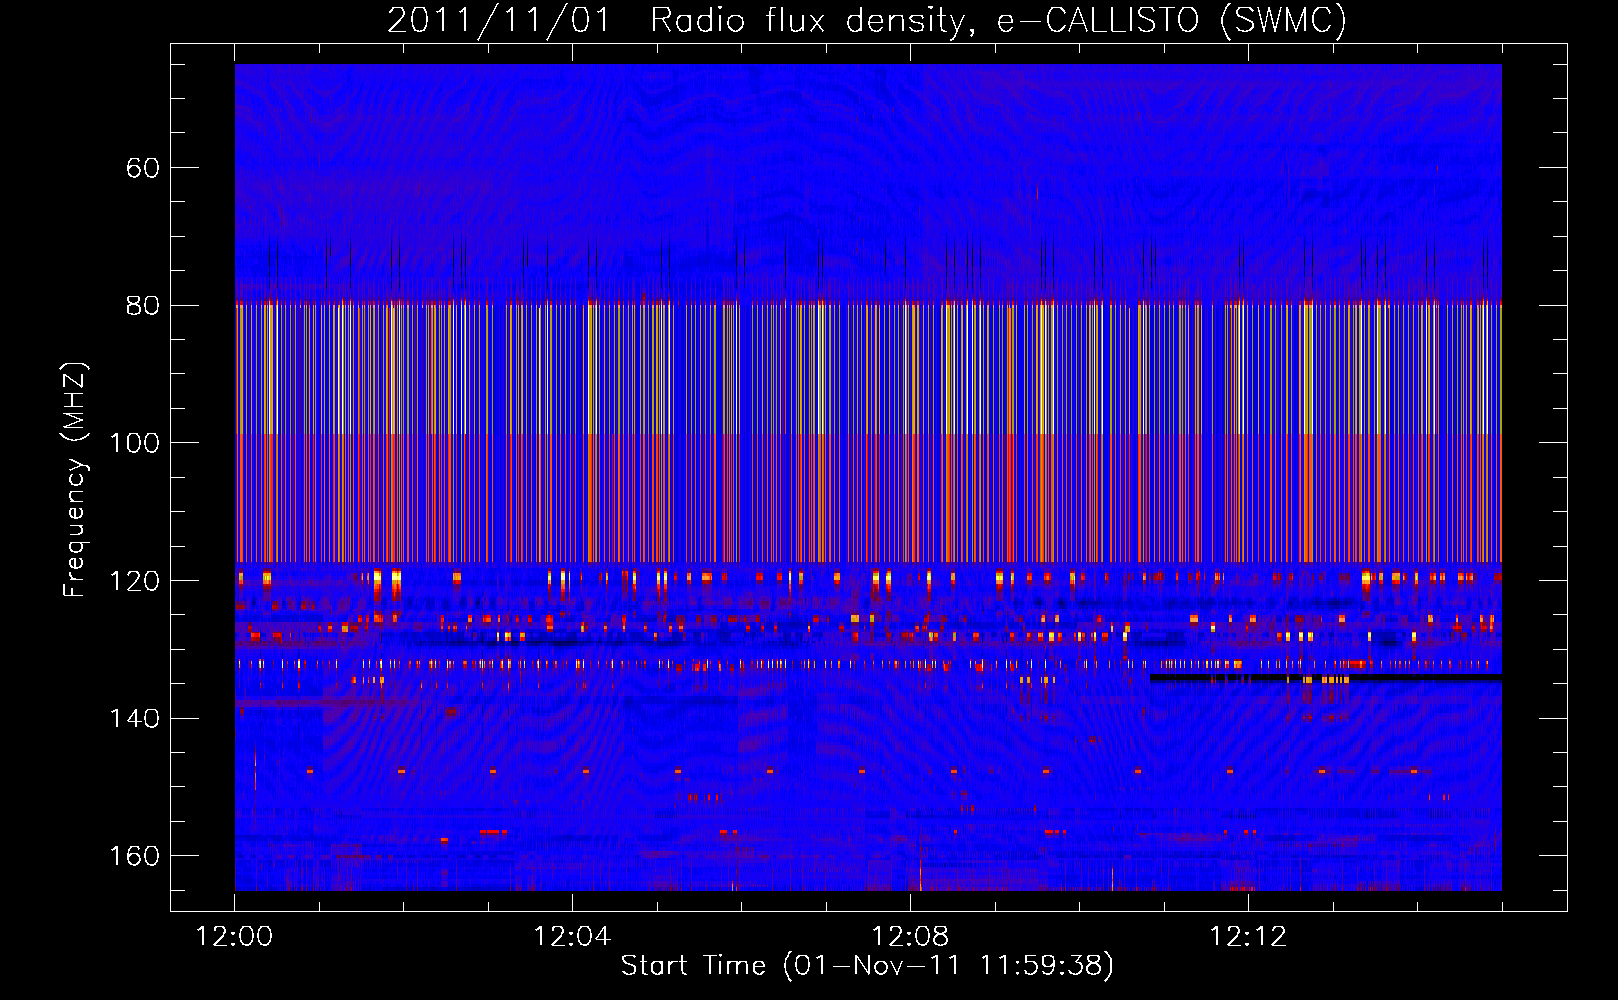
Task: Click the '60' frequency tick label
Action: [143, 168]
